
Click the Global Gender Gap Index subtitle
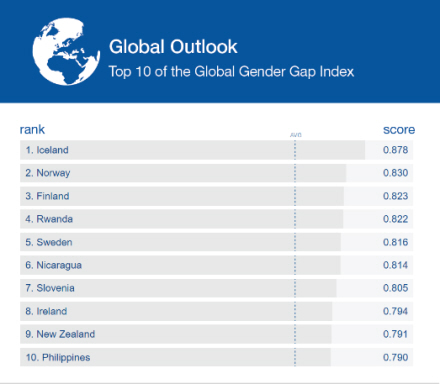[x=231, y=72]
